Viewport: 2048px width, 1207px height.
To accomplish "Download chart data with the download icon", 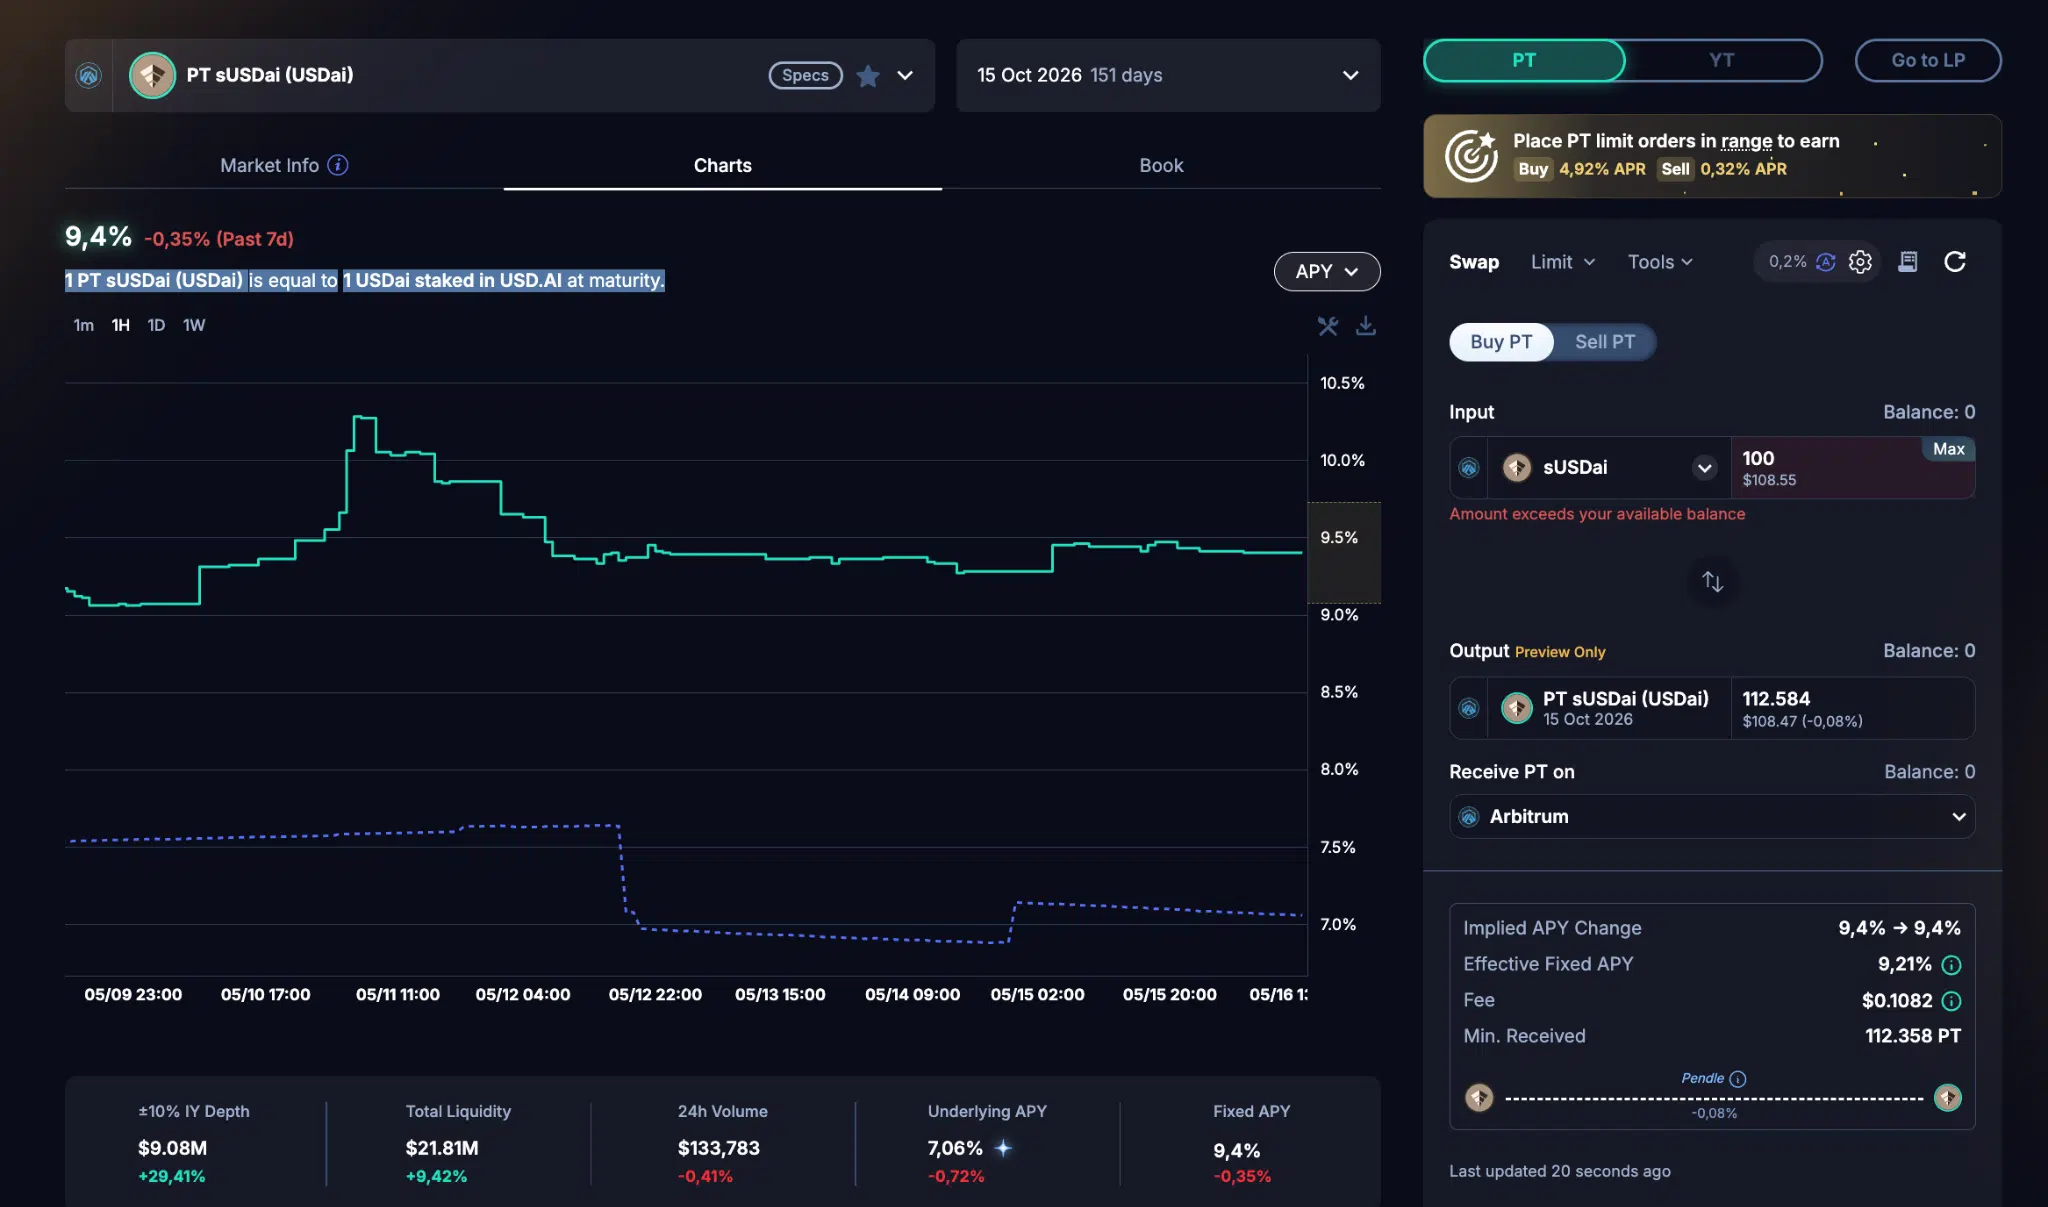I will tap(1365, 326).
